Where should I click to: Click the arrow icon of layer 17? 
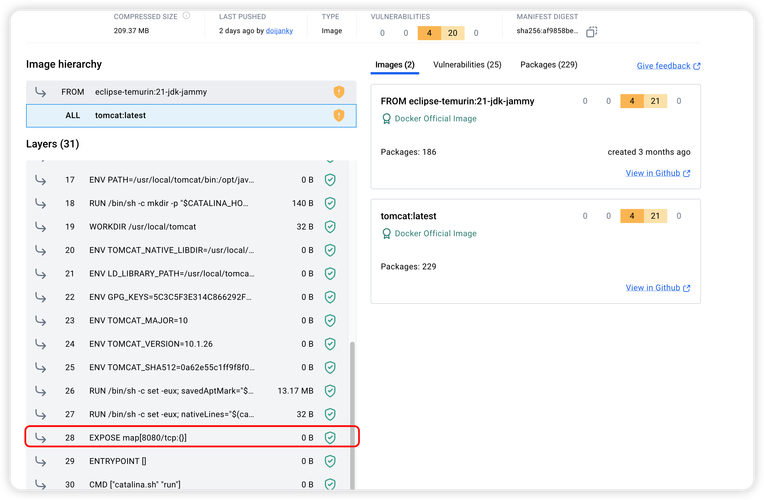[x=40, y=180]
